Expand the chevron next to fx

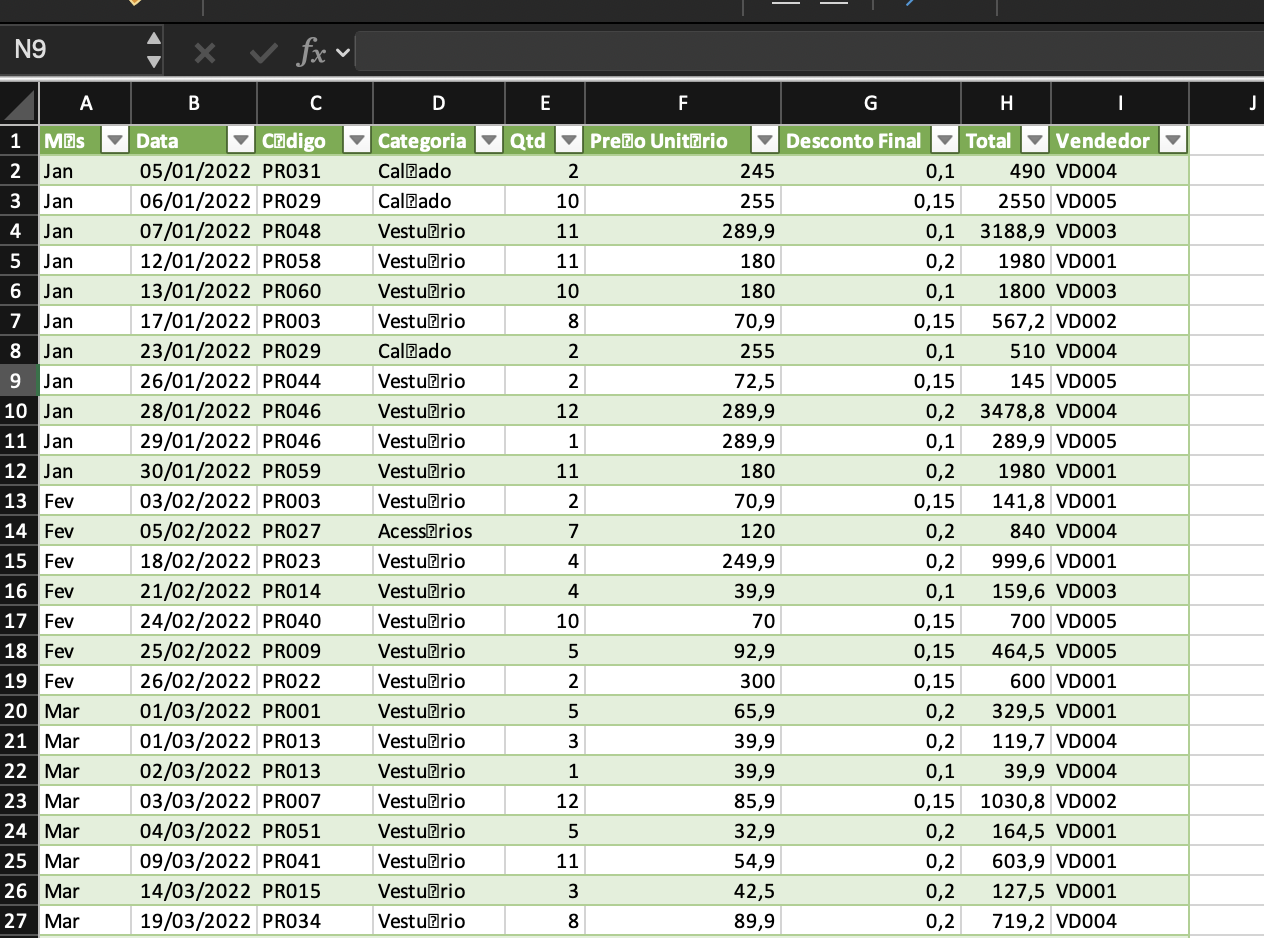coord(343,52)
